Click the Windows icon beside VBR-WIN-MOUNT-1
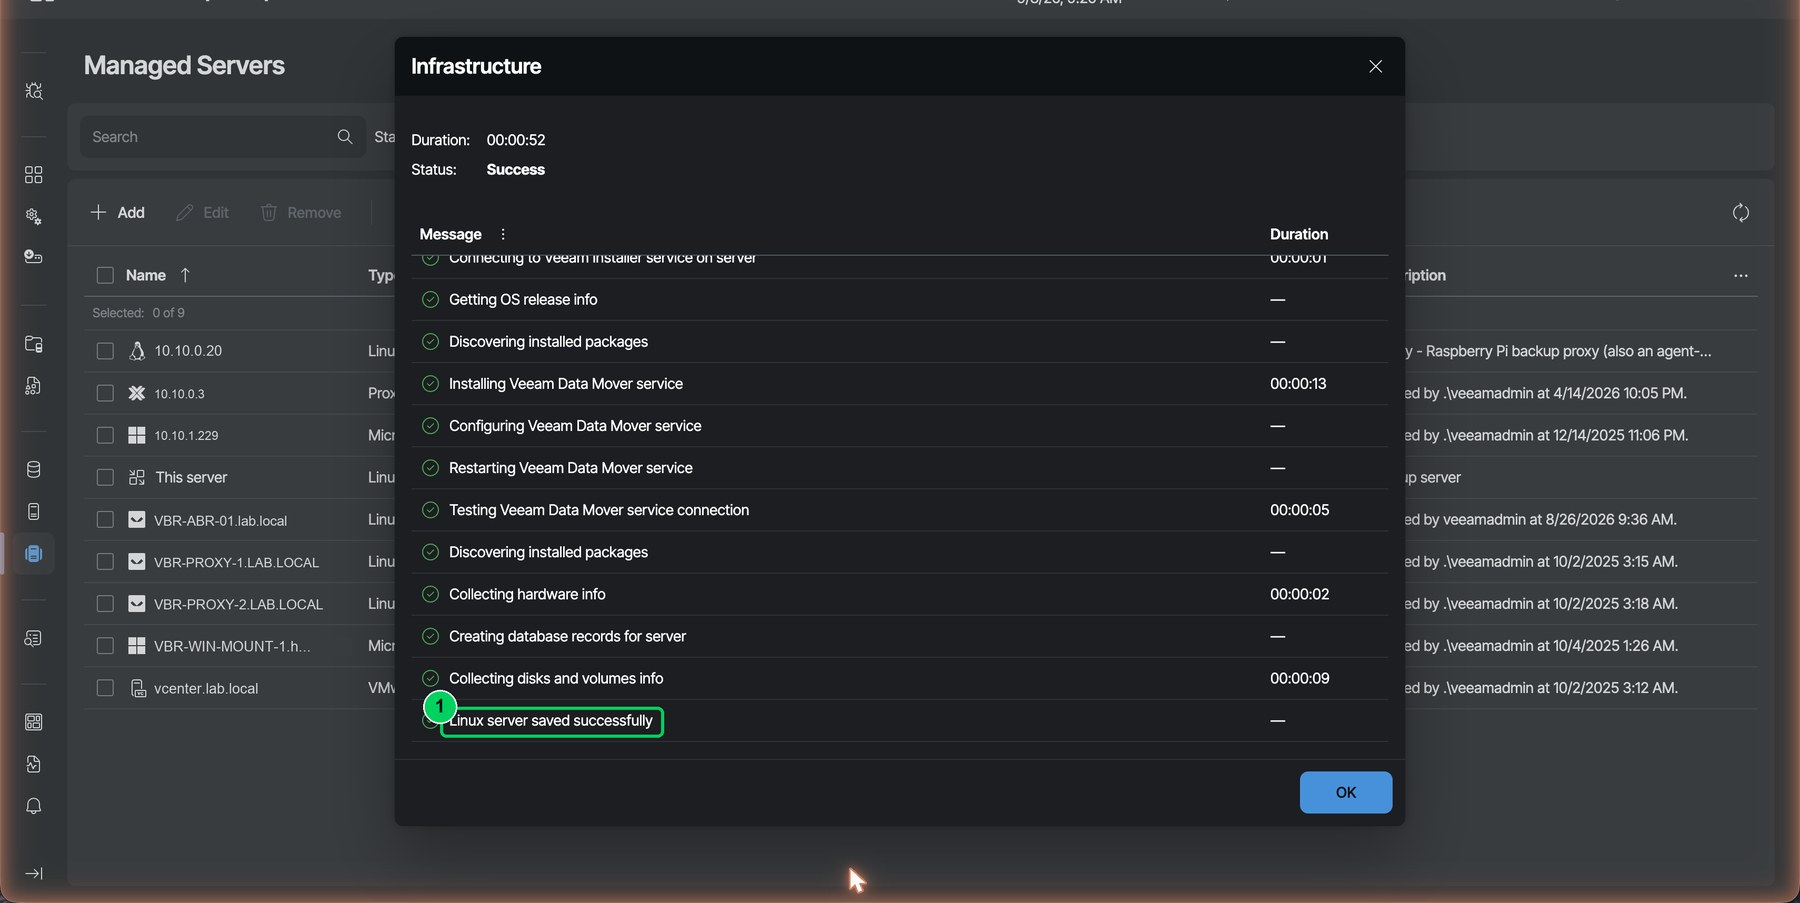Image resolution: width=1800 pixels, height=903 pixels. 137,646
